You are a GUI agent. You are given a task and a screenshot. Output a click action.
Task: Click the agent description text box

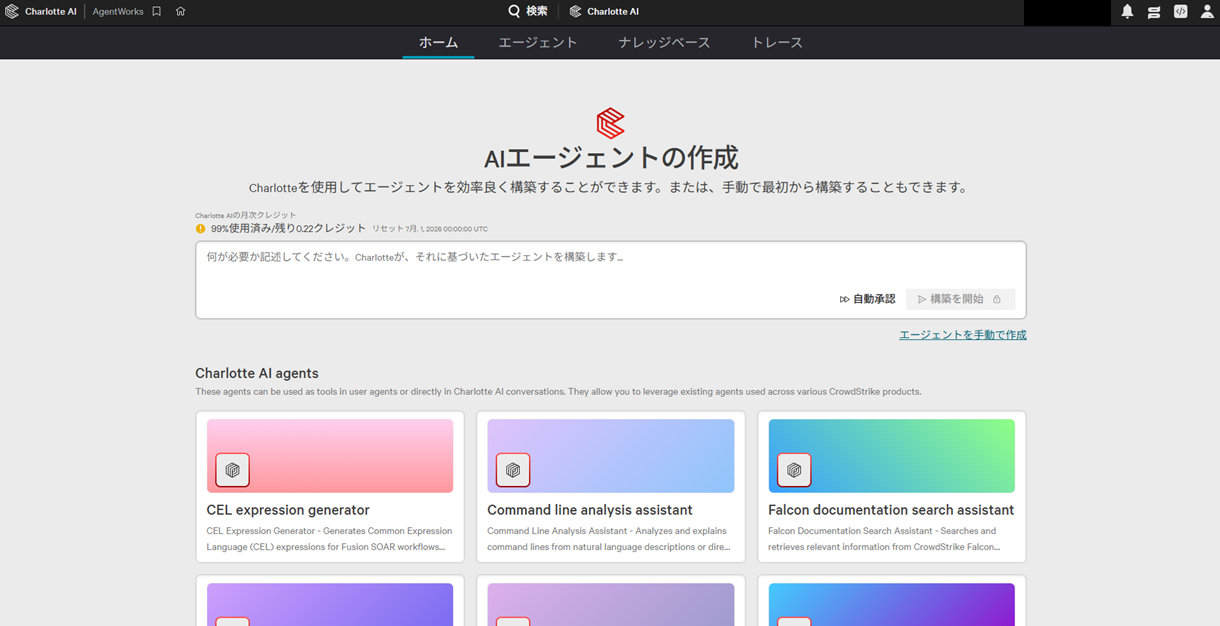(610, 280)
